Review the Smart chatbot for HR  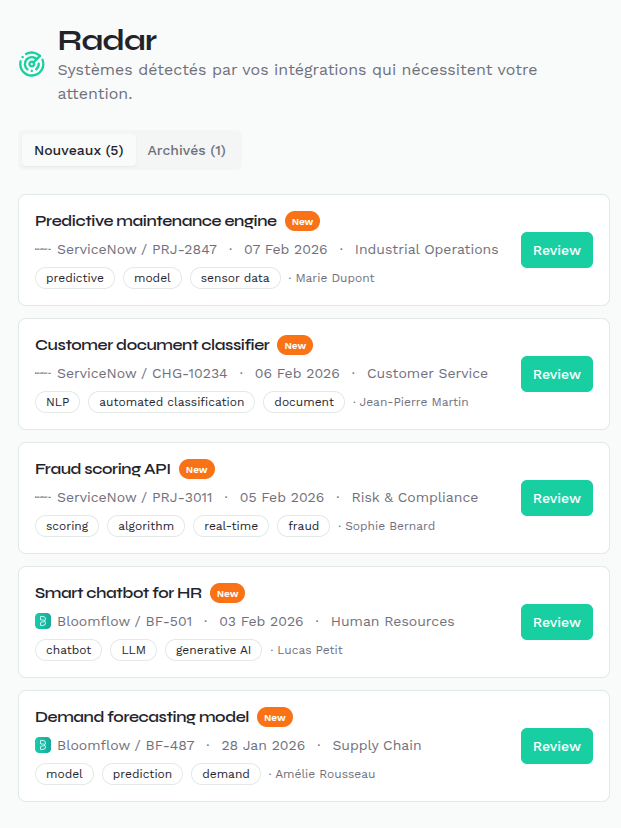(x=556, y=622)
